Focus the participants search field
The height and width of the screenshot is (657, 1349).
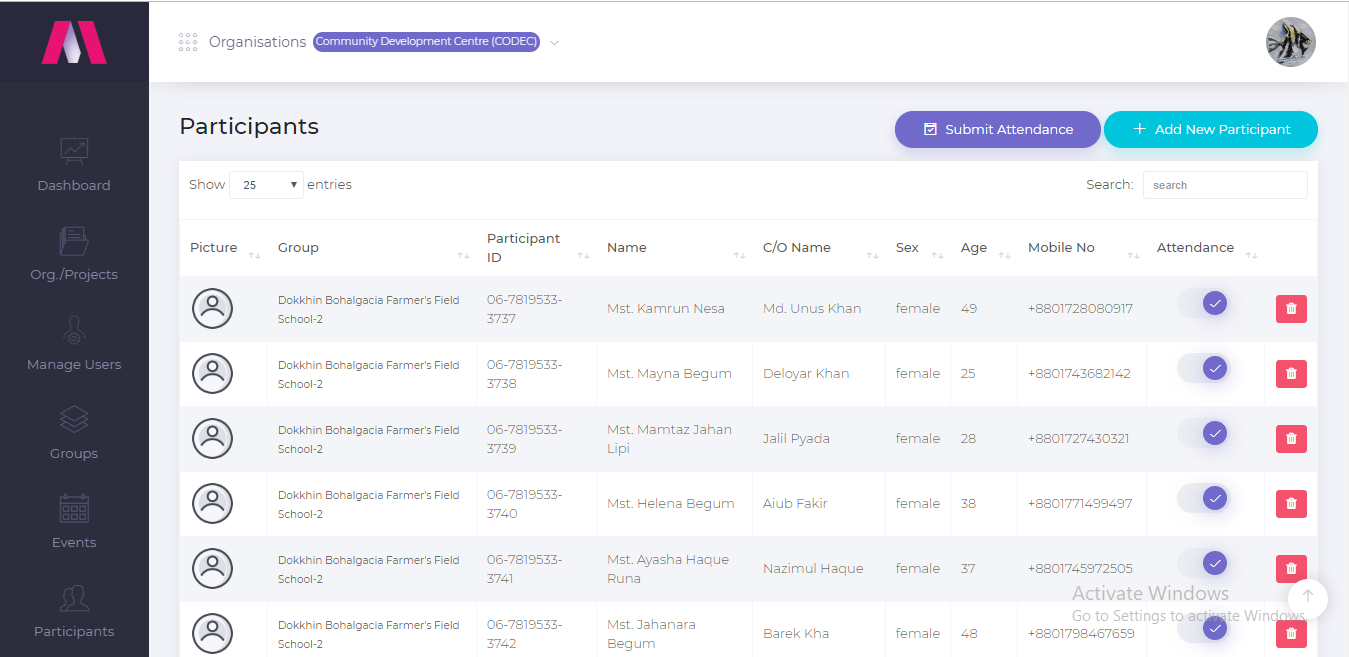(x=1224, y=185)
